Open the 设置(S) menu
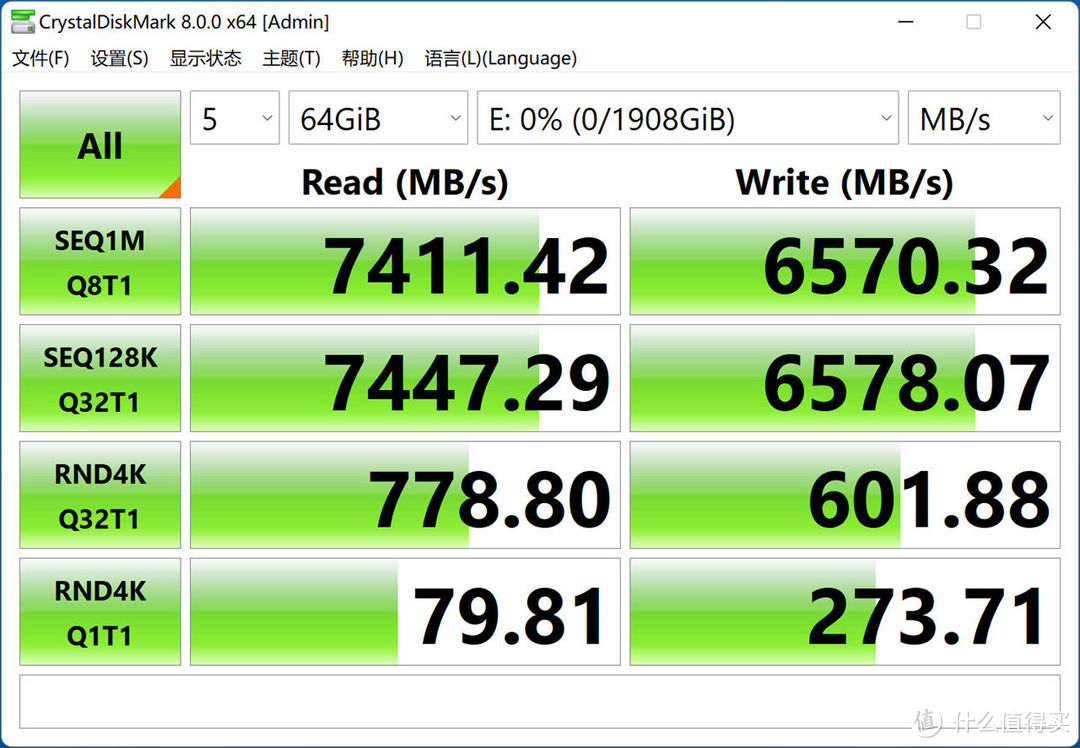Screen dimensions: 1080x748 [119, 58]
